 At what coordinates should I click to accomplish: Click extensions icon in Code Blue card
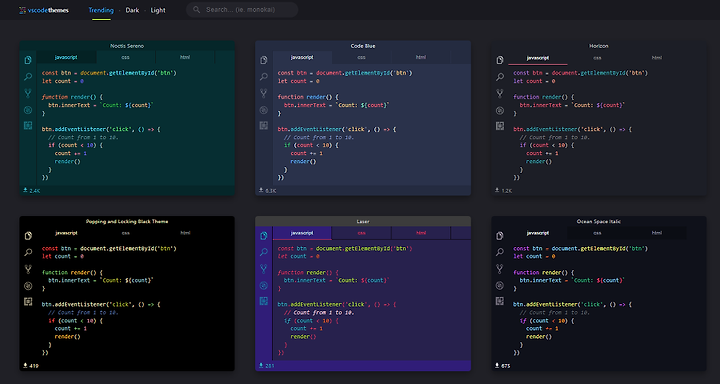[264, 125]
